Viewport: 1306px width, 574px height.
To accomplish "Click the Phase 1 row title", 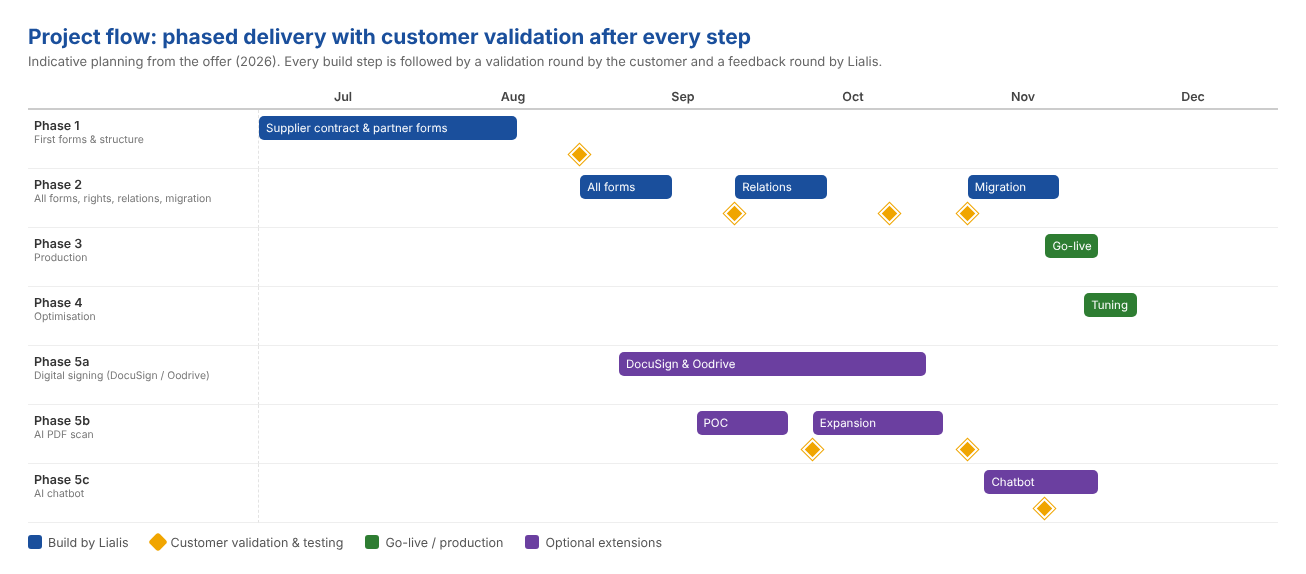I will [x=58, y=126].
